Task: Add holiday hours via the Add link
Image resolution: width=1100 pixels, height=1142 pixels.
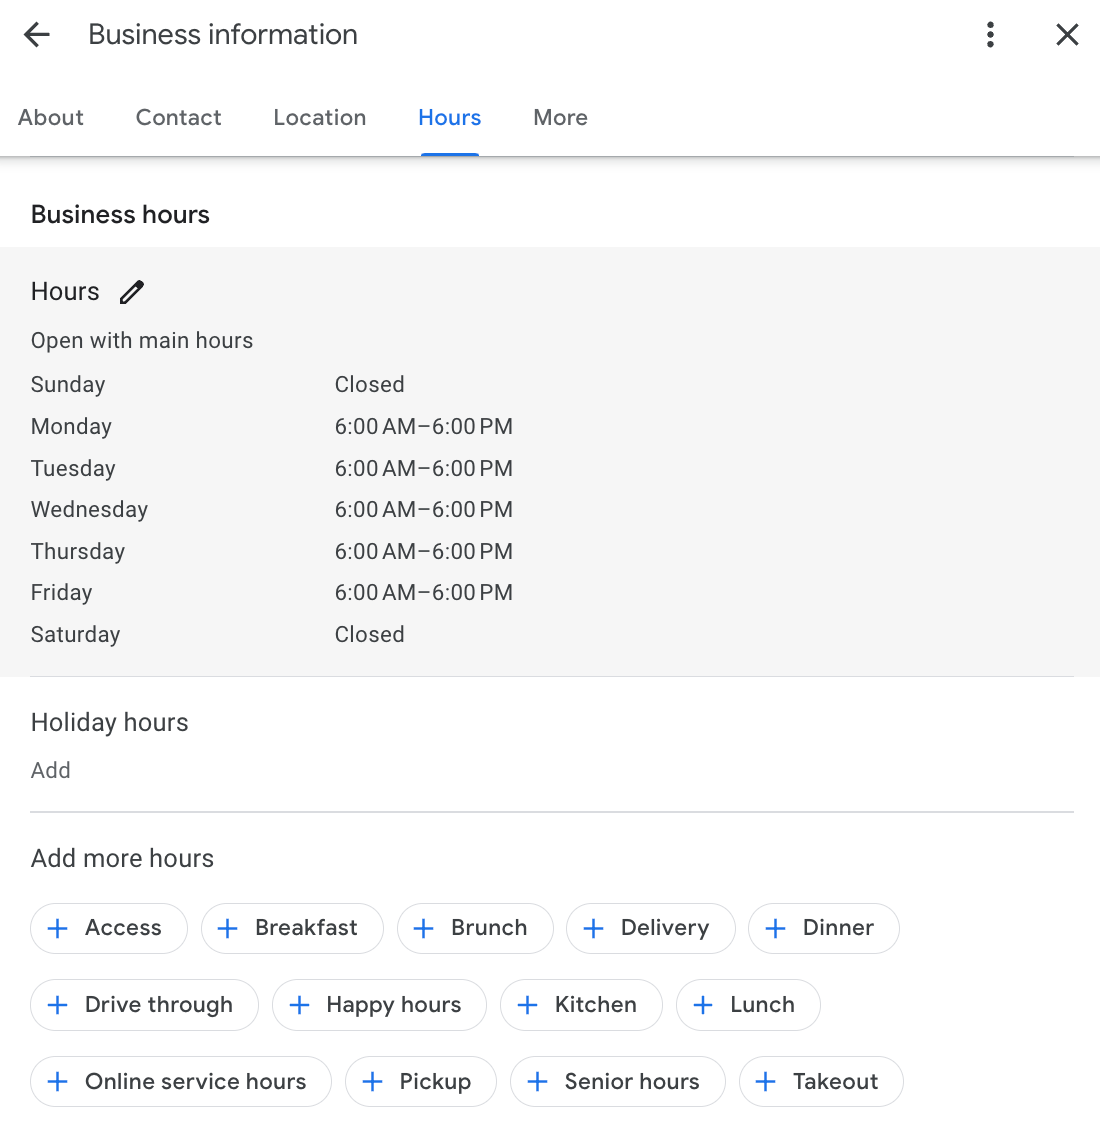Action: pos(51,770)
